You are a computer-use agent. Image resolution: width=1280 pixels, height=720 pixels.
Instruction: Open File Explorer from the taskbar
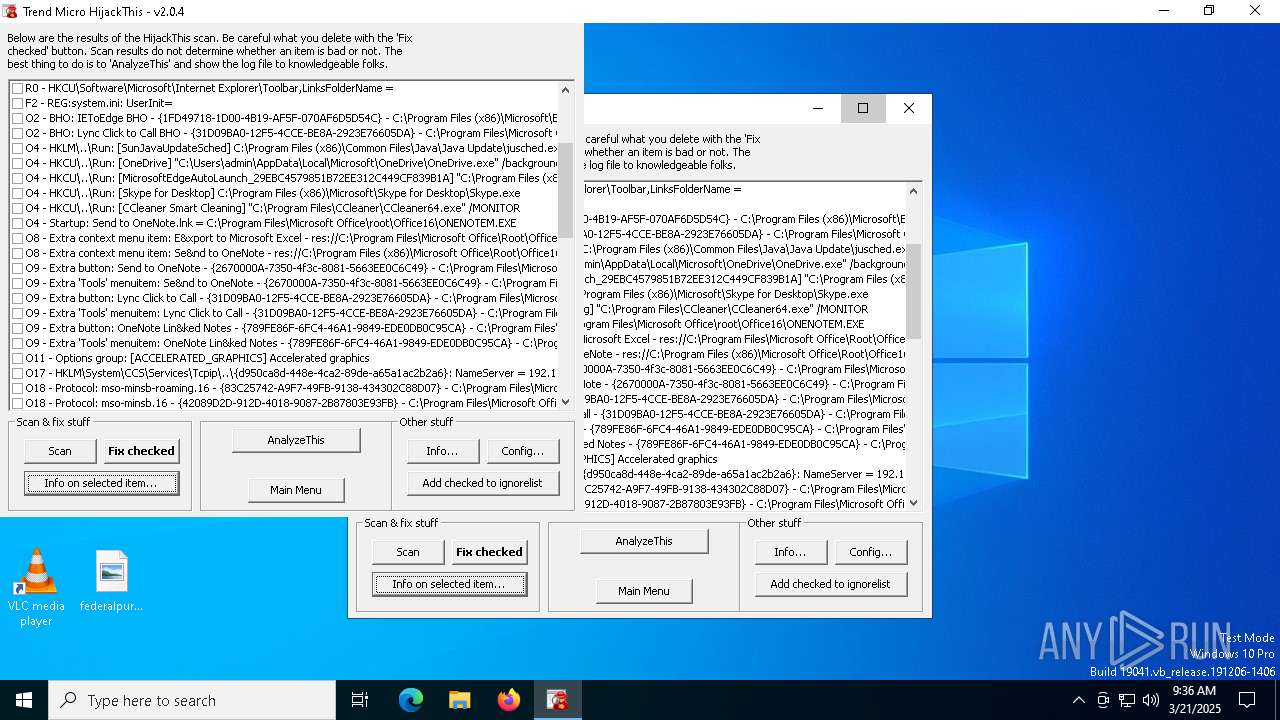pyautogui.click(x=460, y=700)
